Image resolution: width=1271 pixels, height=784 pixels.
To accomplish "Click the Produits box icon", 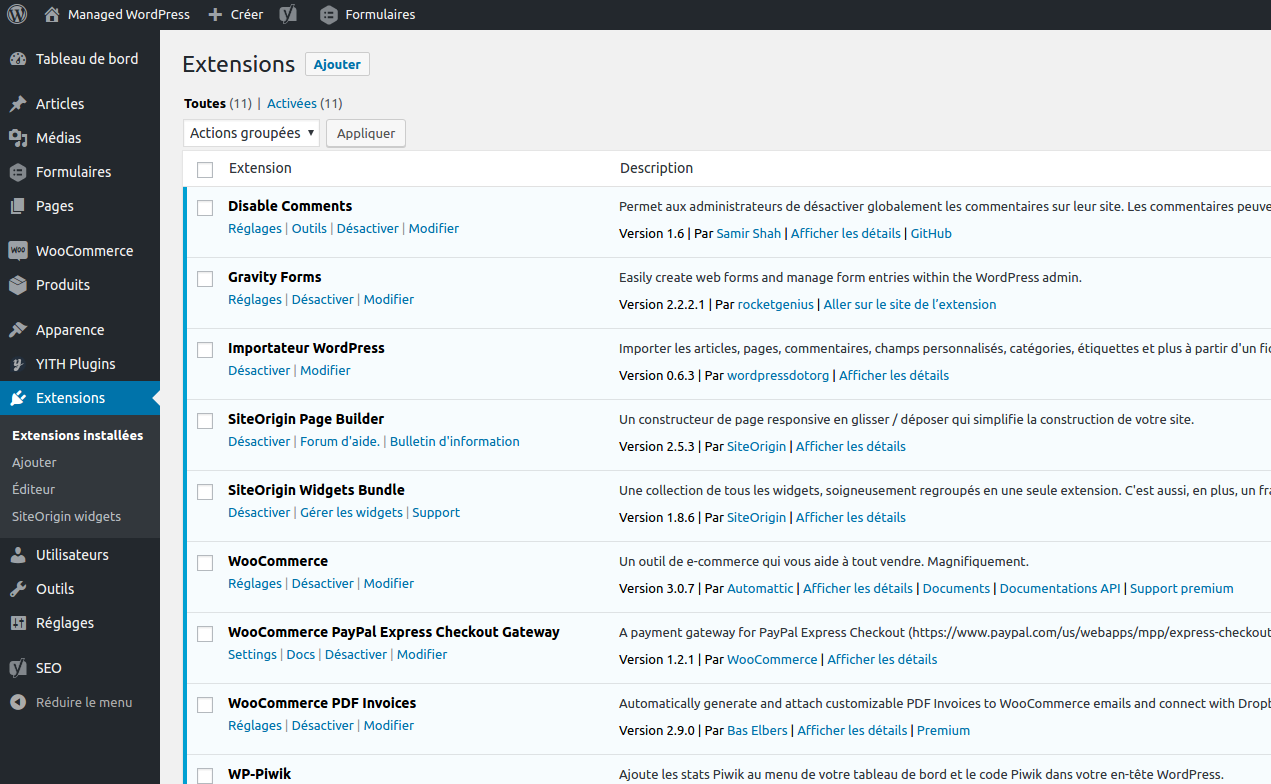I will (18, 285).
